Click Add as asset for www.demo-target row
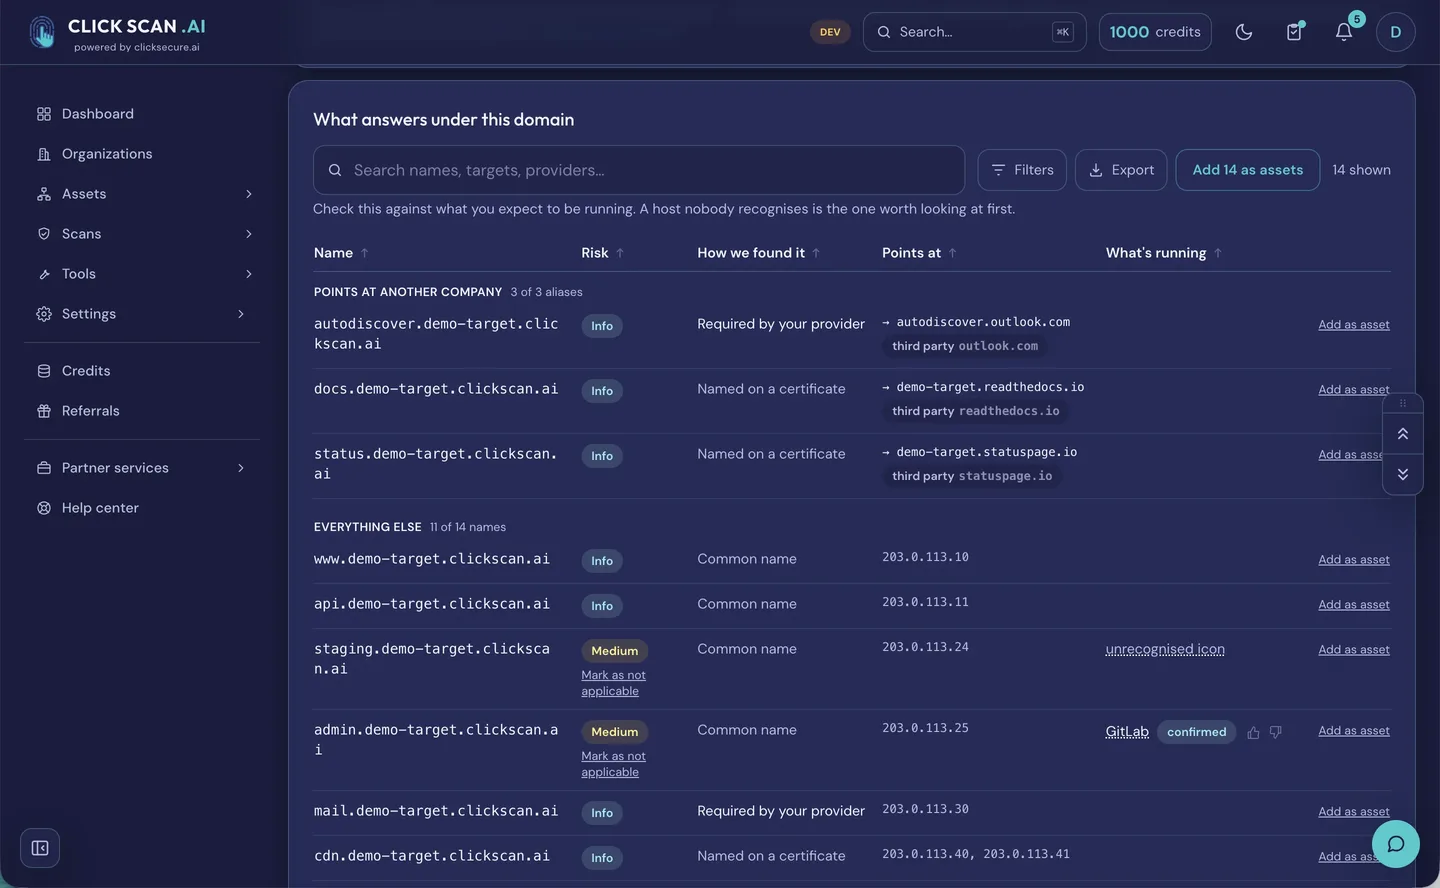The image size is (1440, 888). click(1354, 560)
